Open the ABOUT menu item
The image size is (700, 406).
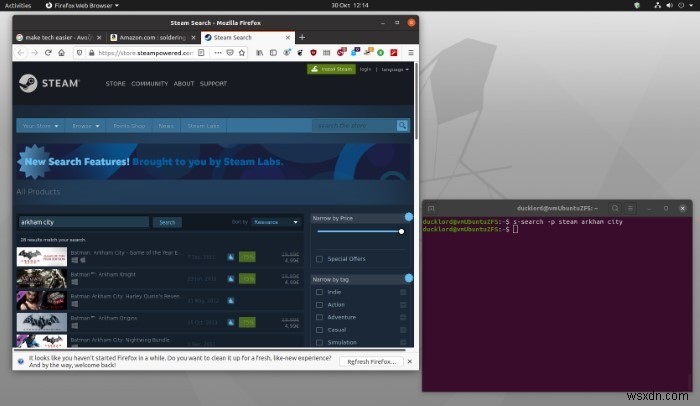tap(184, 84)
